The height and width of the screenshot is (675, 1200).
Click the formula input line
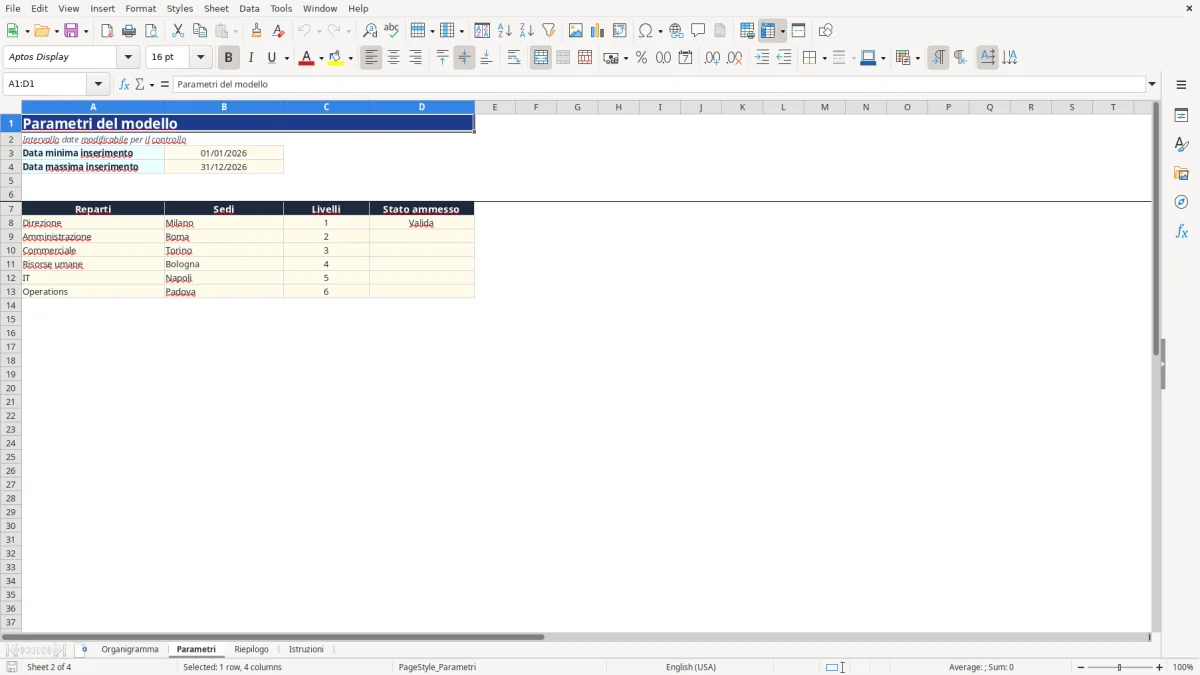pyautogui.click(x=659, y=85)
